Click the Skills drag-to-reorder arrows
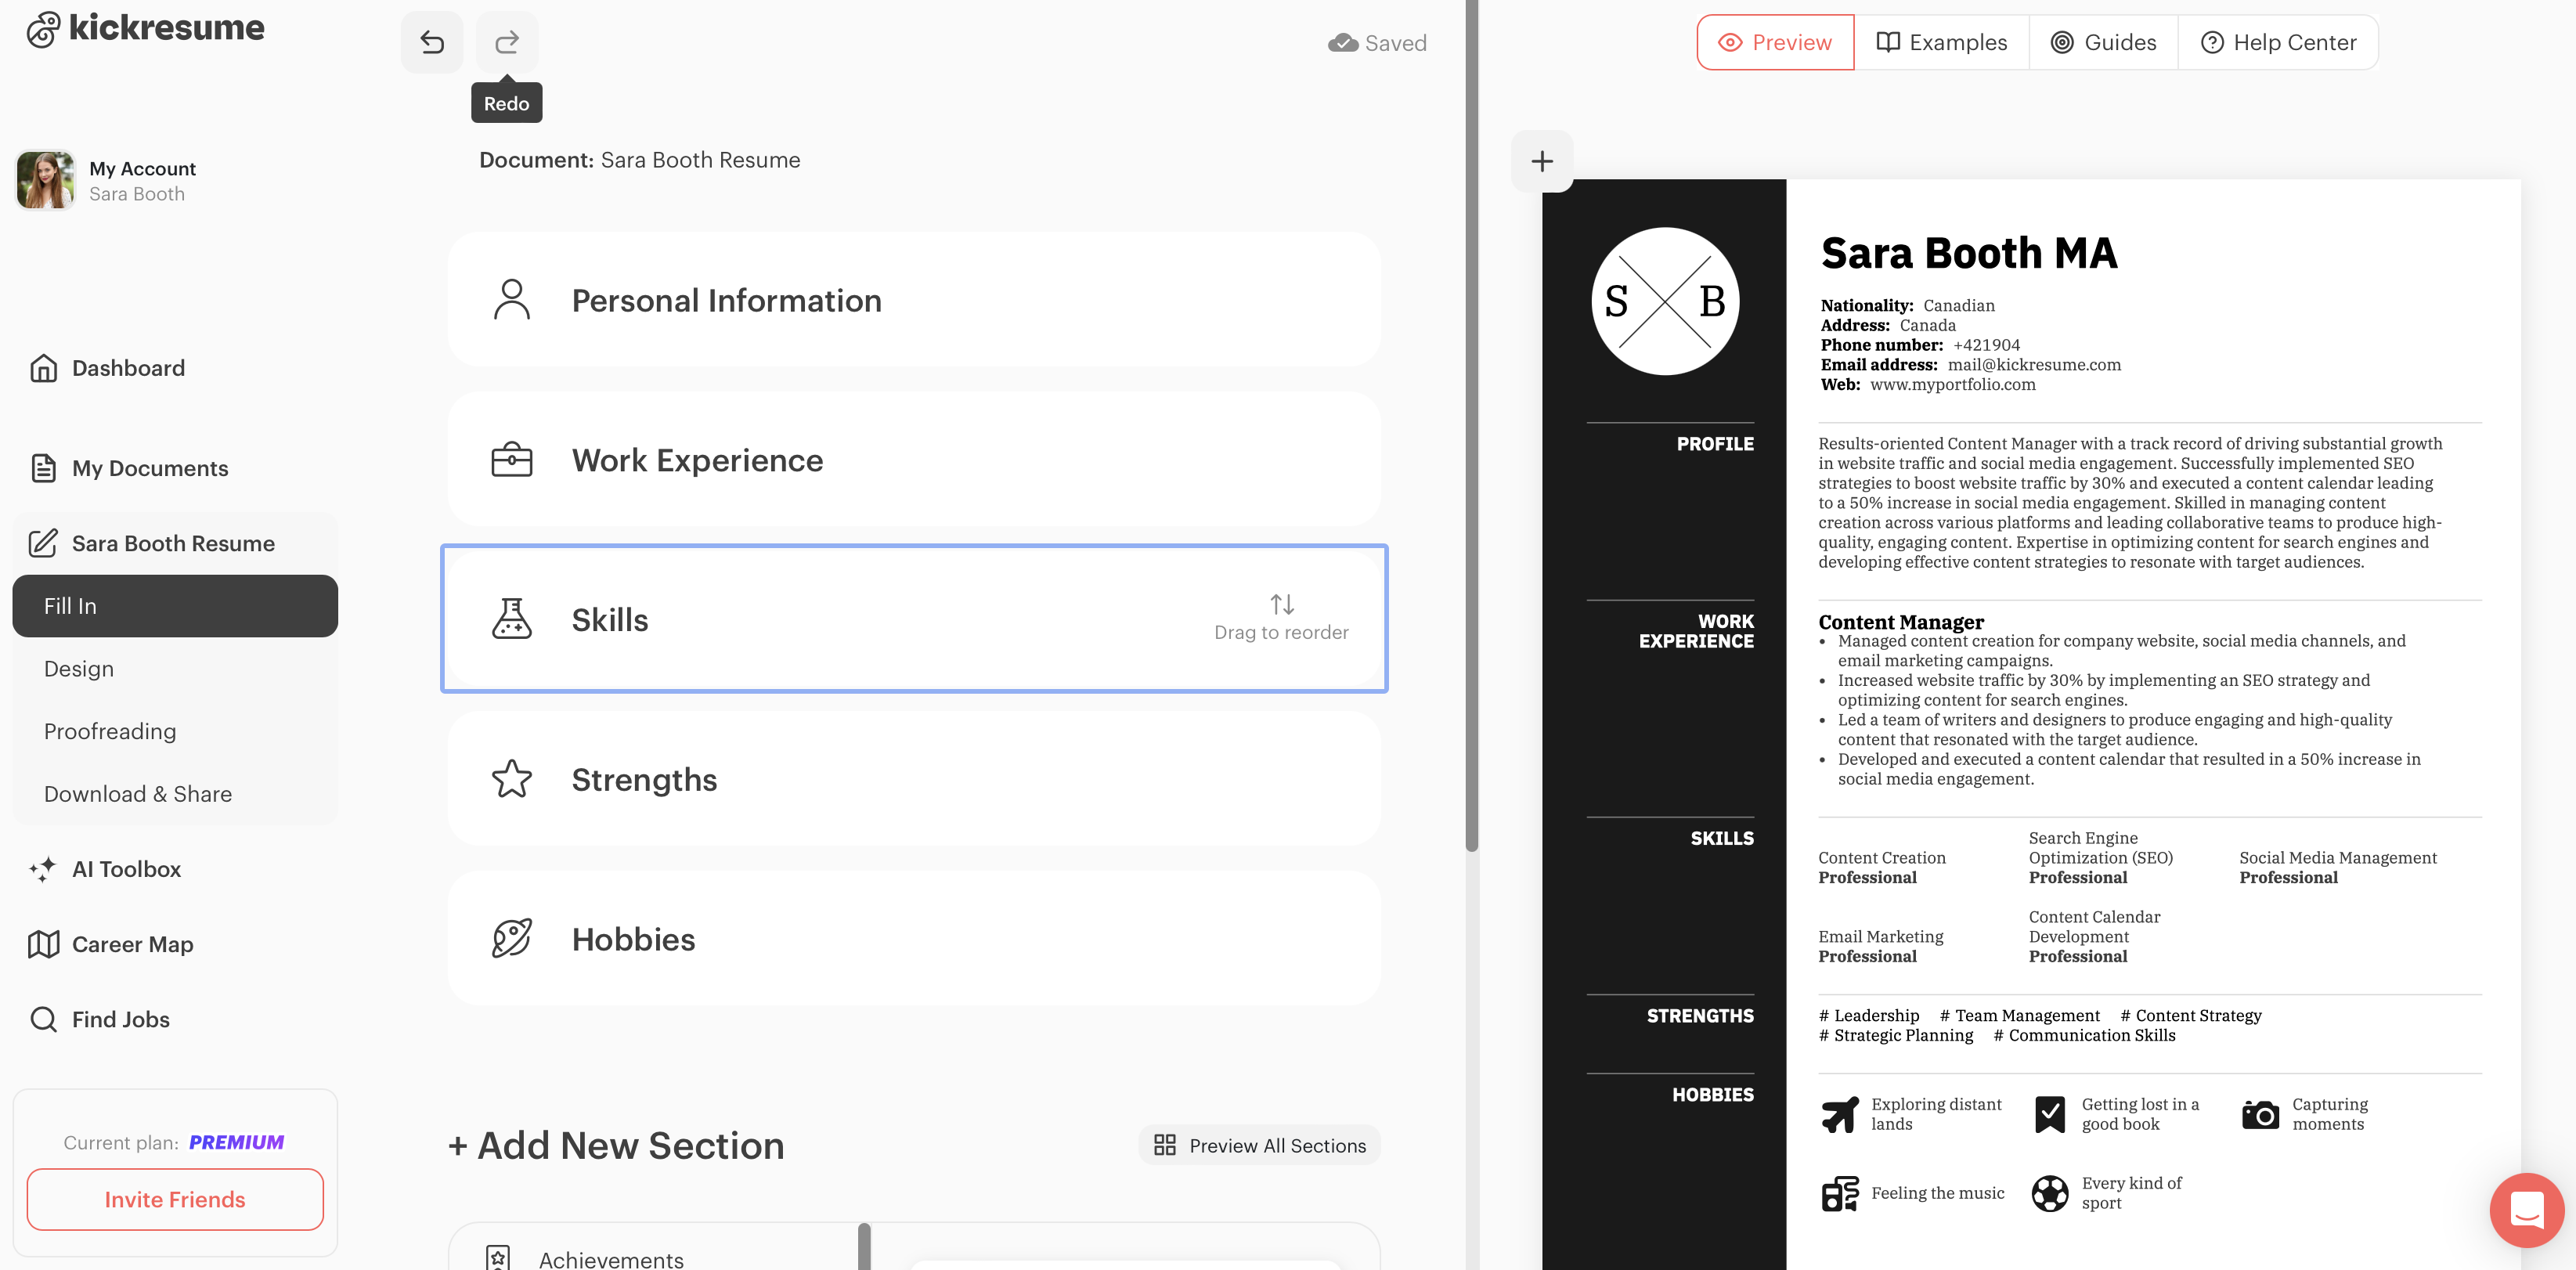2576x1270 pixels. (1282, 605)
